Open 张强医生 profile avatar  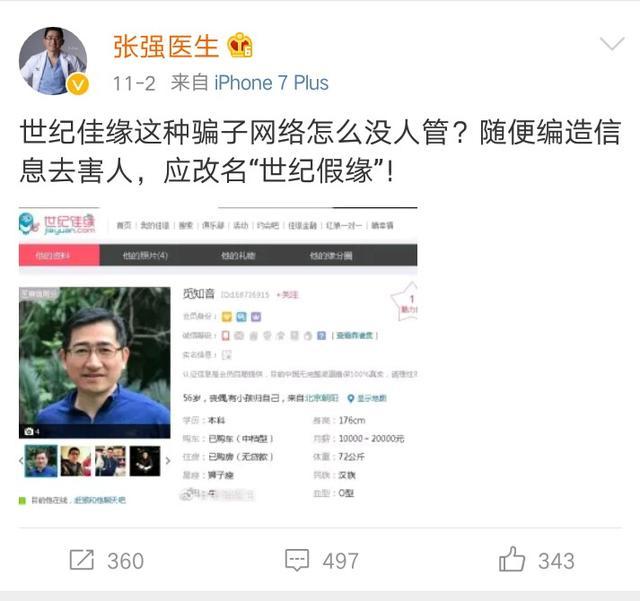click(x=53, y=61)
